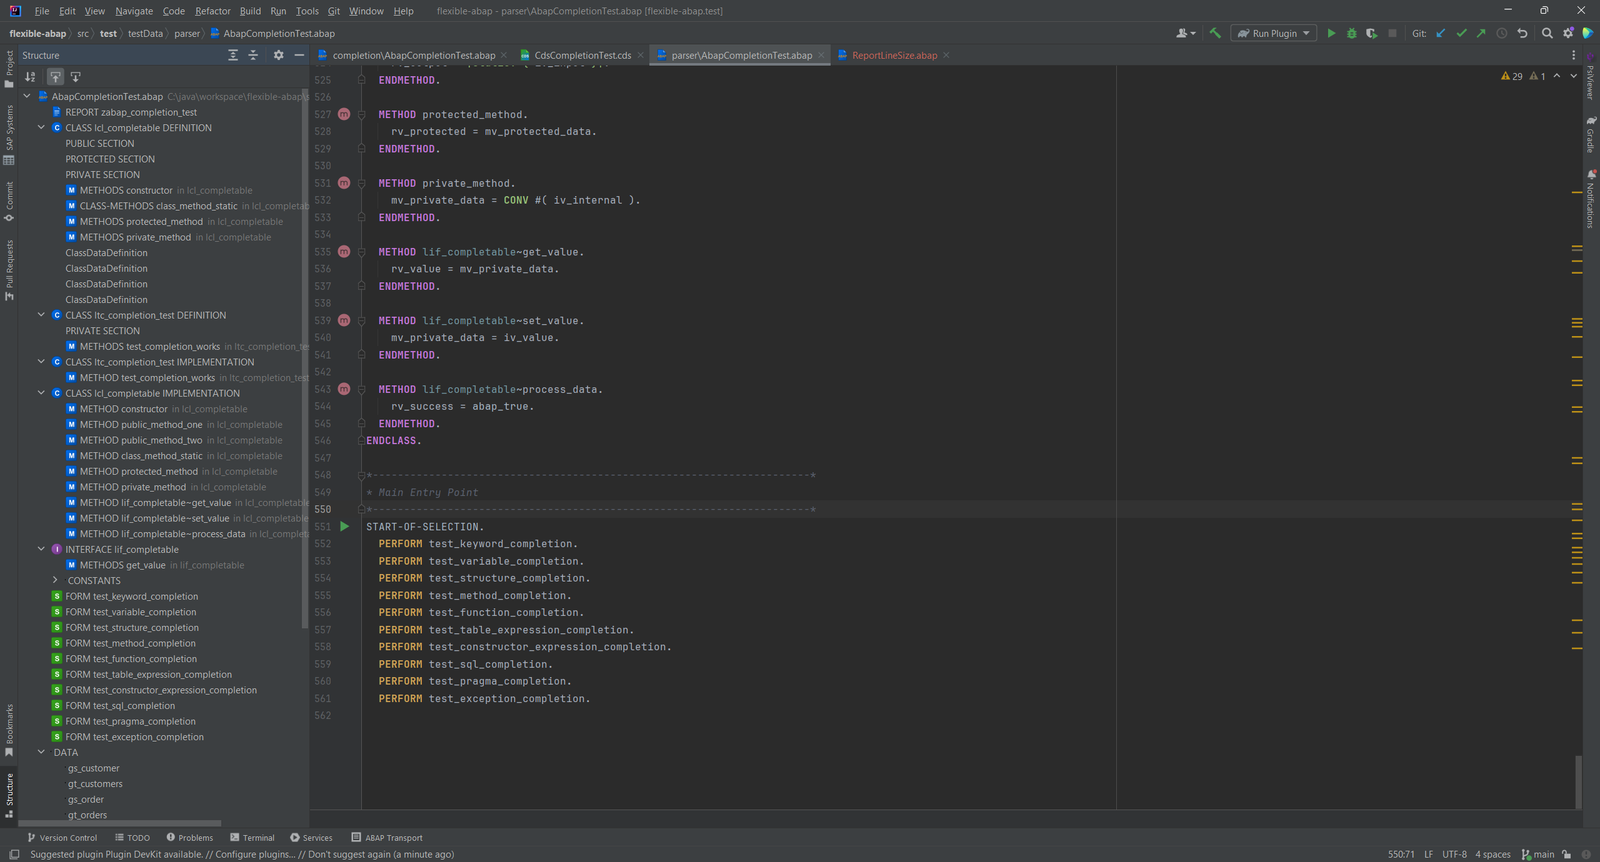Collapse the DATA node in Structure tree

(x=41, y=752)
